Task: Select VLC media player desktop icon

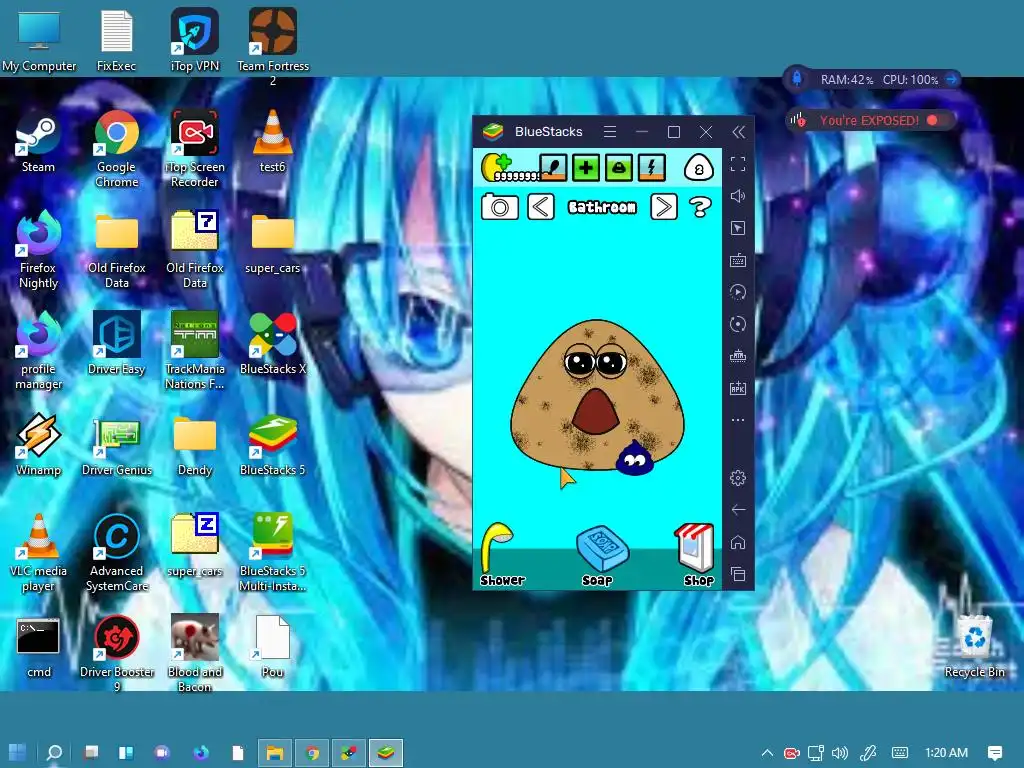Action: click(x=38, y=554)
